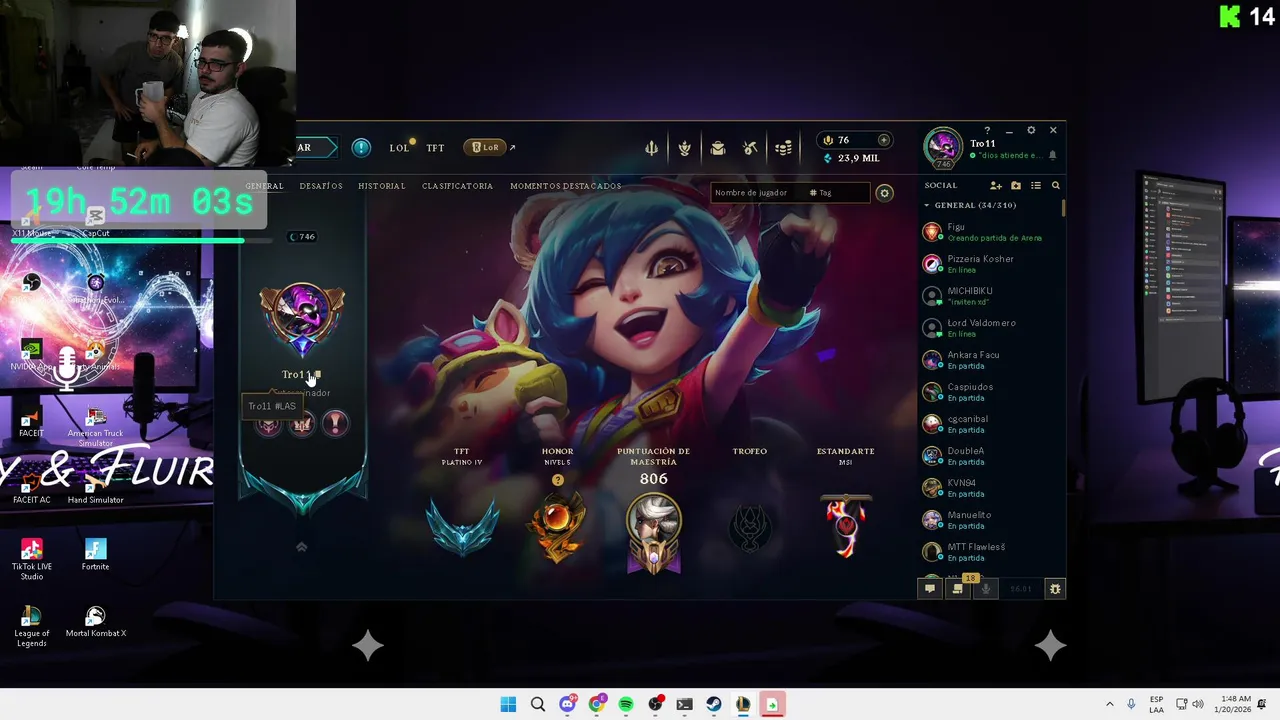Switch to the CLASIFICATORIA tab
1280x720 pixels.
457,186
